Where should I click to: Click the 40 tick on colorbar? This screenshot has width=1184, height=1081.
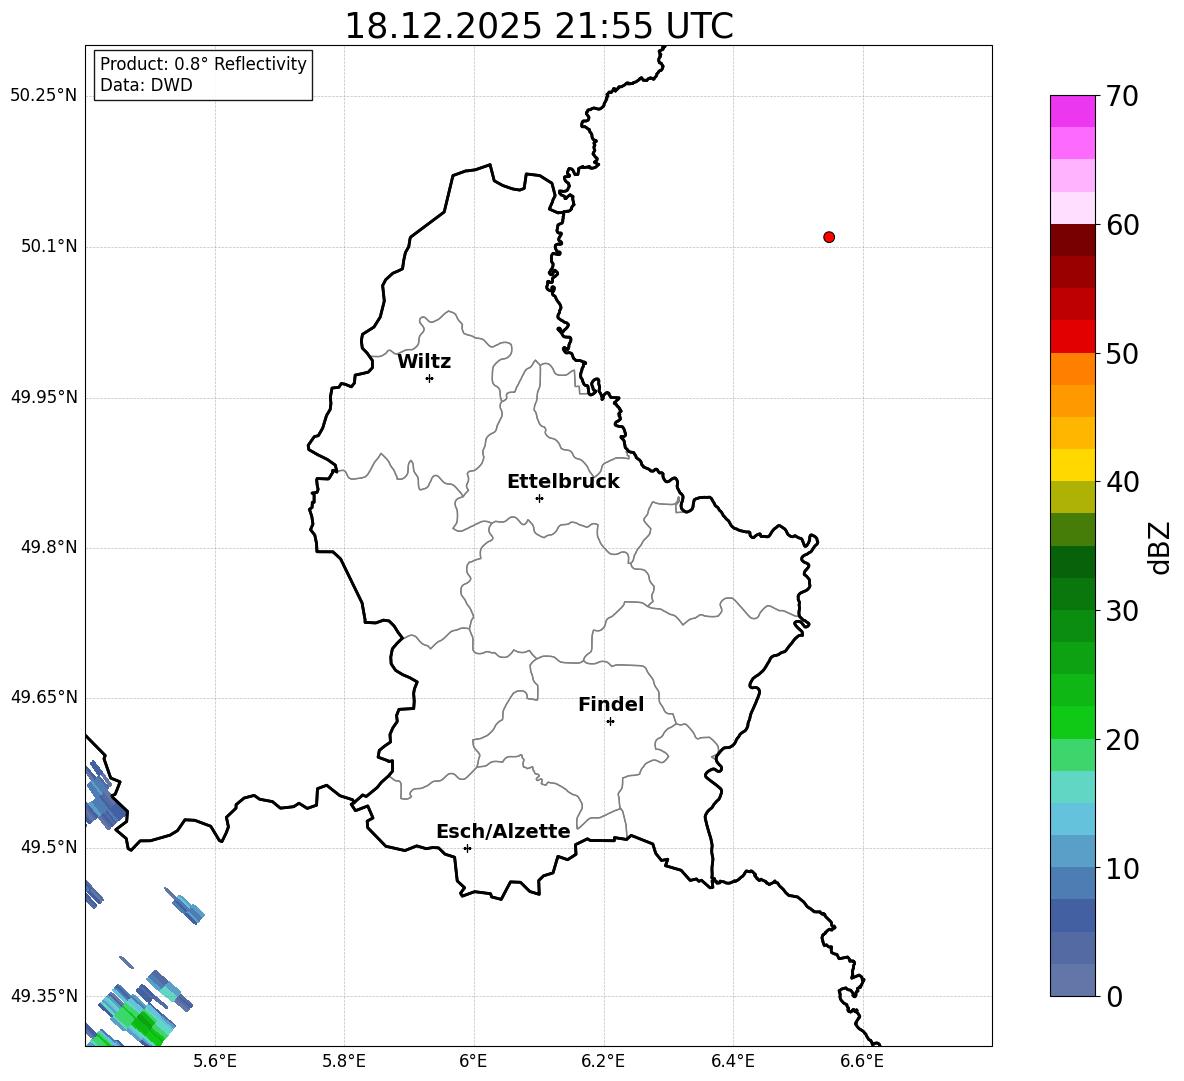(1122, 482)
